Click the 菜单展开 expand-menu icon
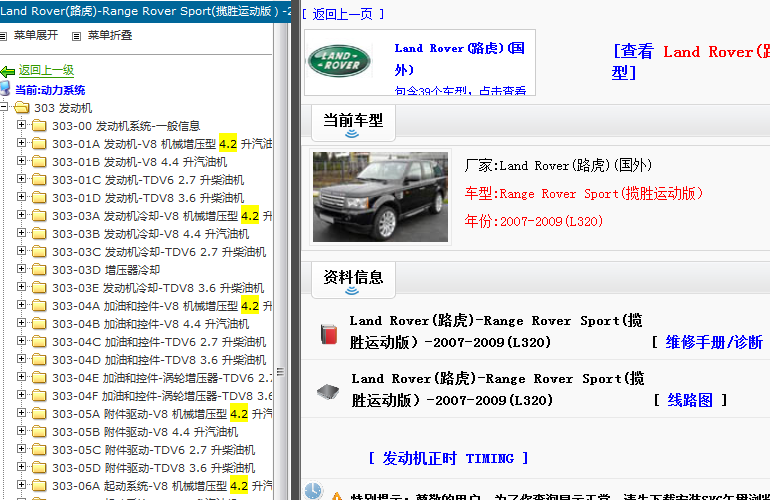 tap(3, 36)
